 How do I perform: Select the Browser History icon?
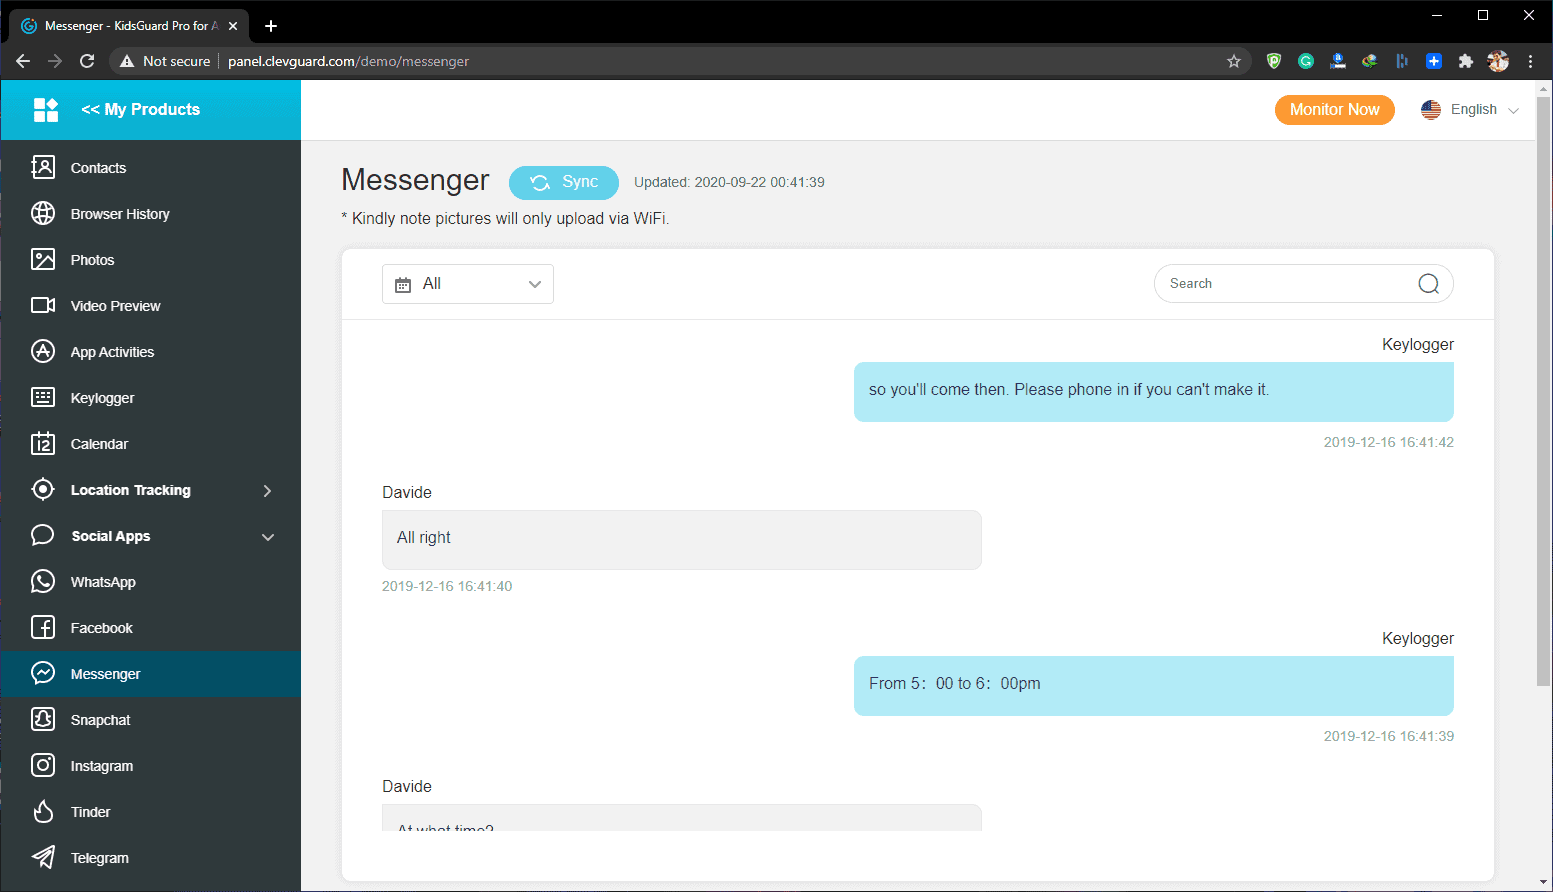[44, 213]
